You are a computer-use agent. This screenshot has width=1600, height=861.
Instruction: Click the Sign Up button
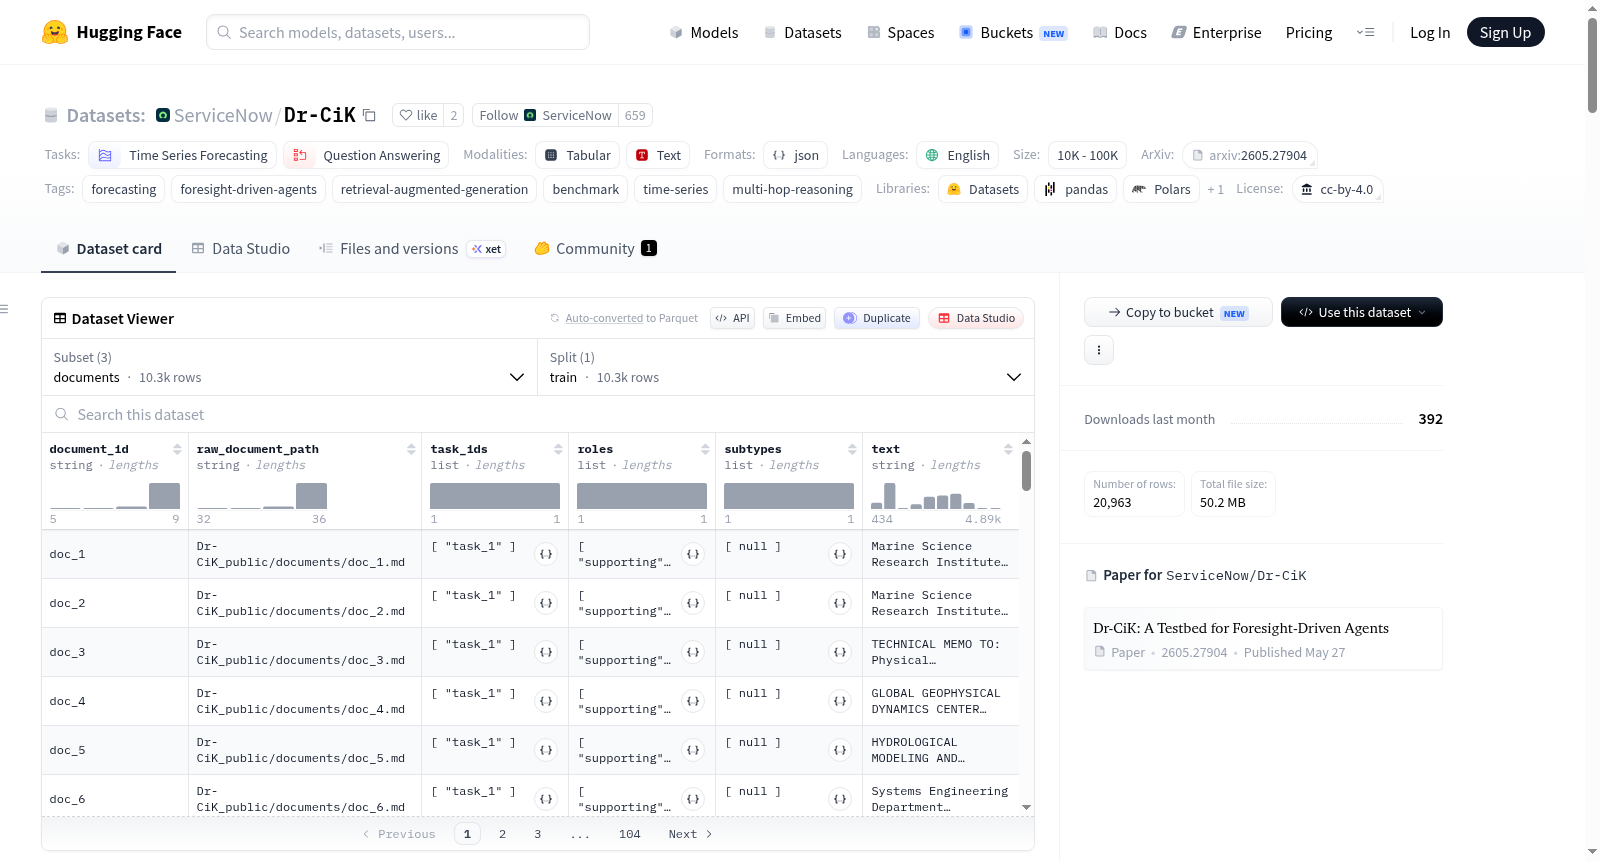point(1505,32)
